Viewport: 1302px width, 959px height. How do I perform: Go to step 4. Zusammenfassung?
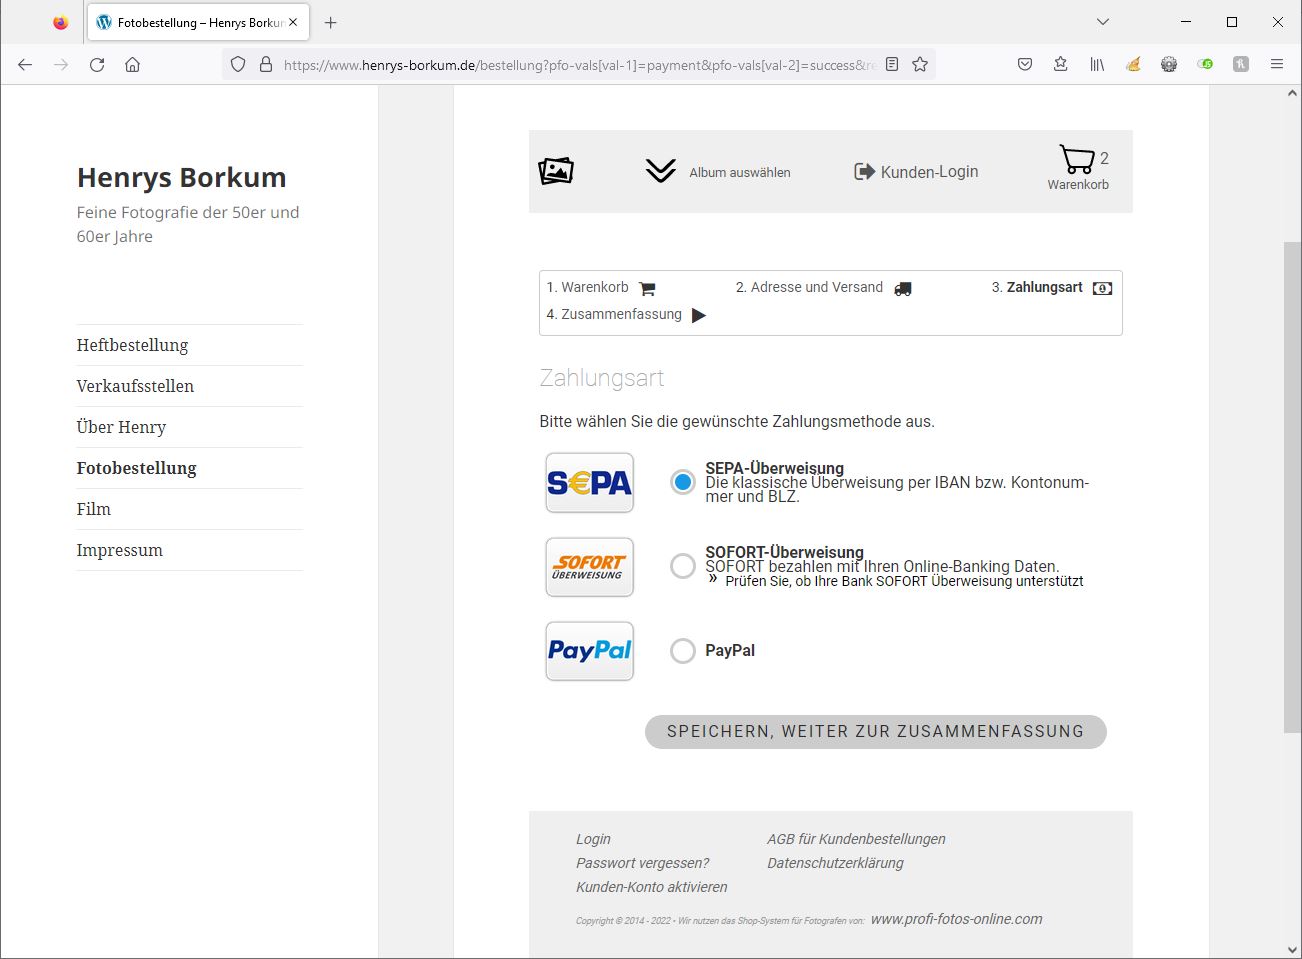tap(614, 314)
